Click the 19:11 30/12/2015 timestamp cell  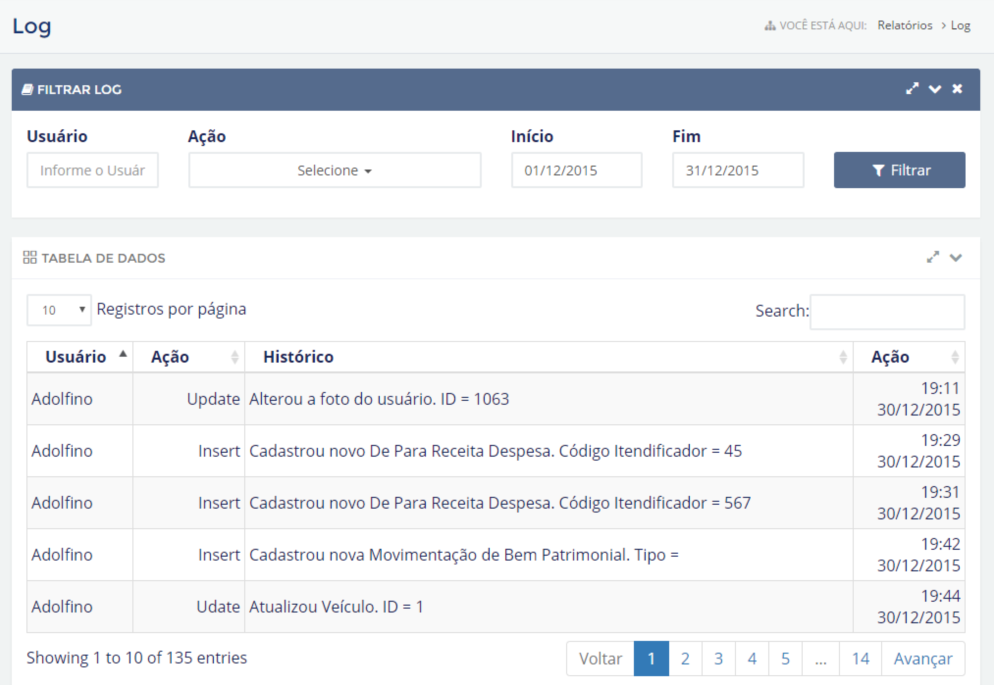pos(909,399)
